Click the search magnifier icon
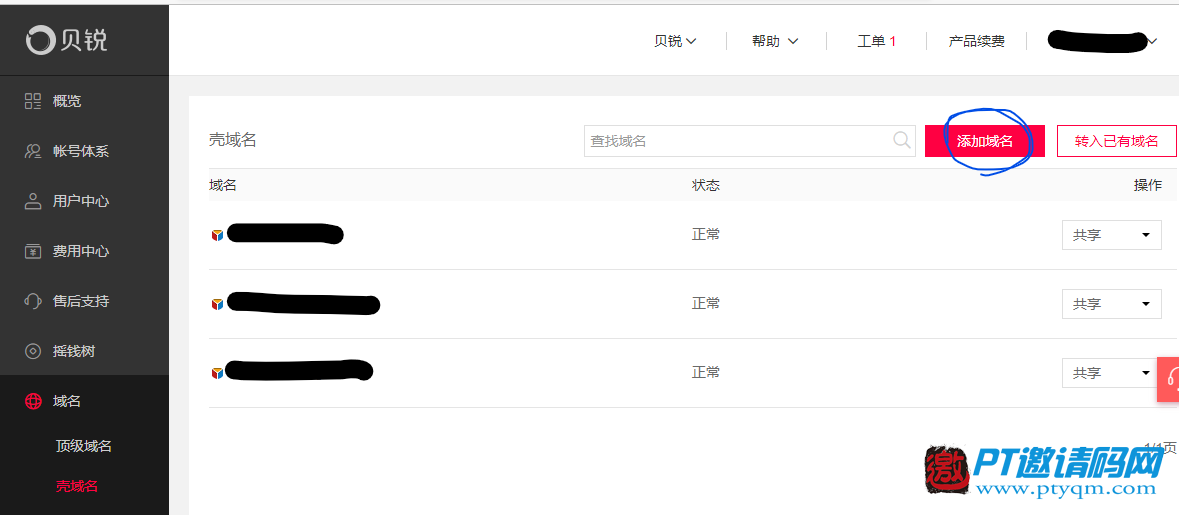The width and height of the screenshot is (1179, 515). [x=901, y=140]
